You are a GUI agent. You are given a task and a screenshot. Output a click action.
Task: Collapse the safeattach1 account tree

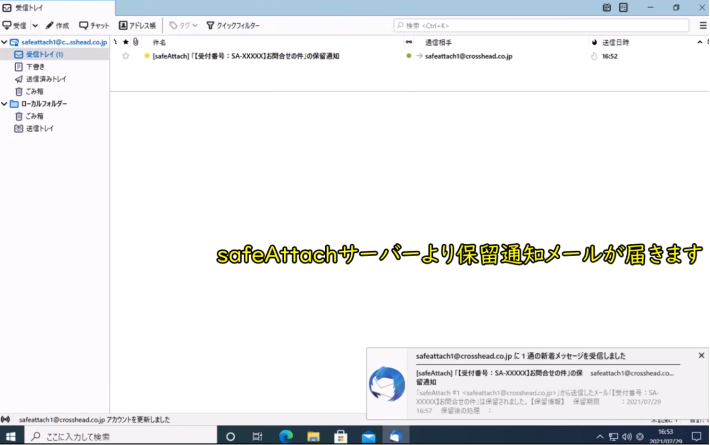point(4,42)
